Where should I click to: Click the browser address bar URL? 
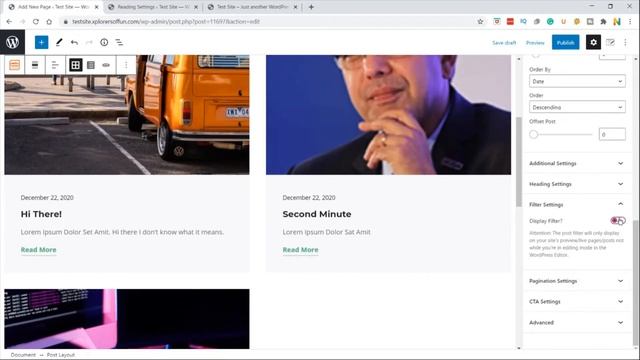166,22
